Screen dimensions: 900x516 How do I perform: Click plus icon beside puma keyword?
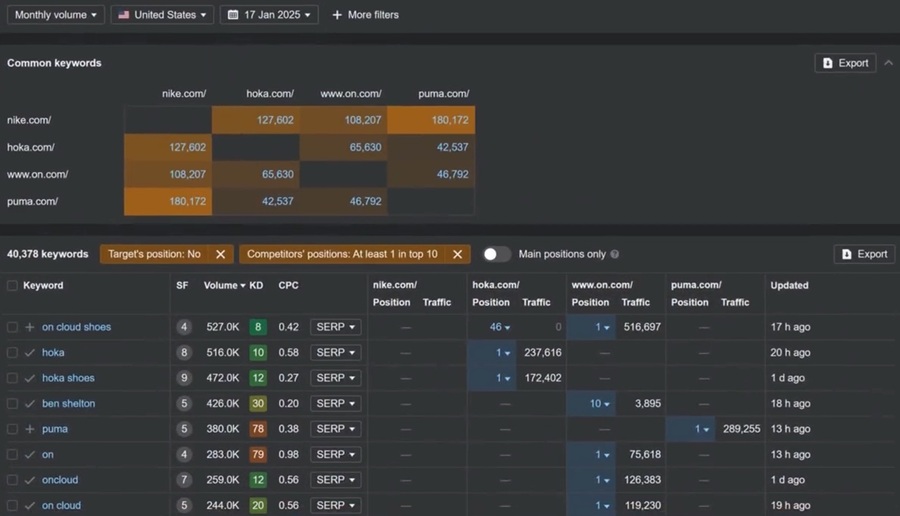pyautogui.click(x=30, y=429)
